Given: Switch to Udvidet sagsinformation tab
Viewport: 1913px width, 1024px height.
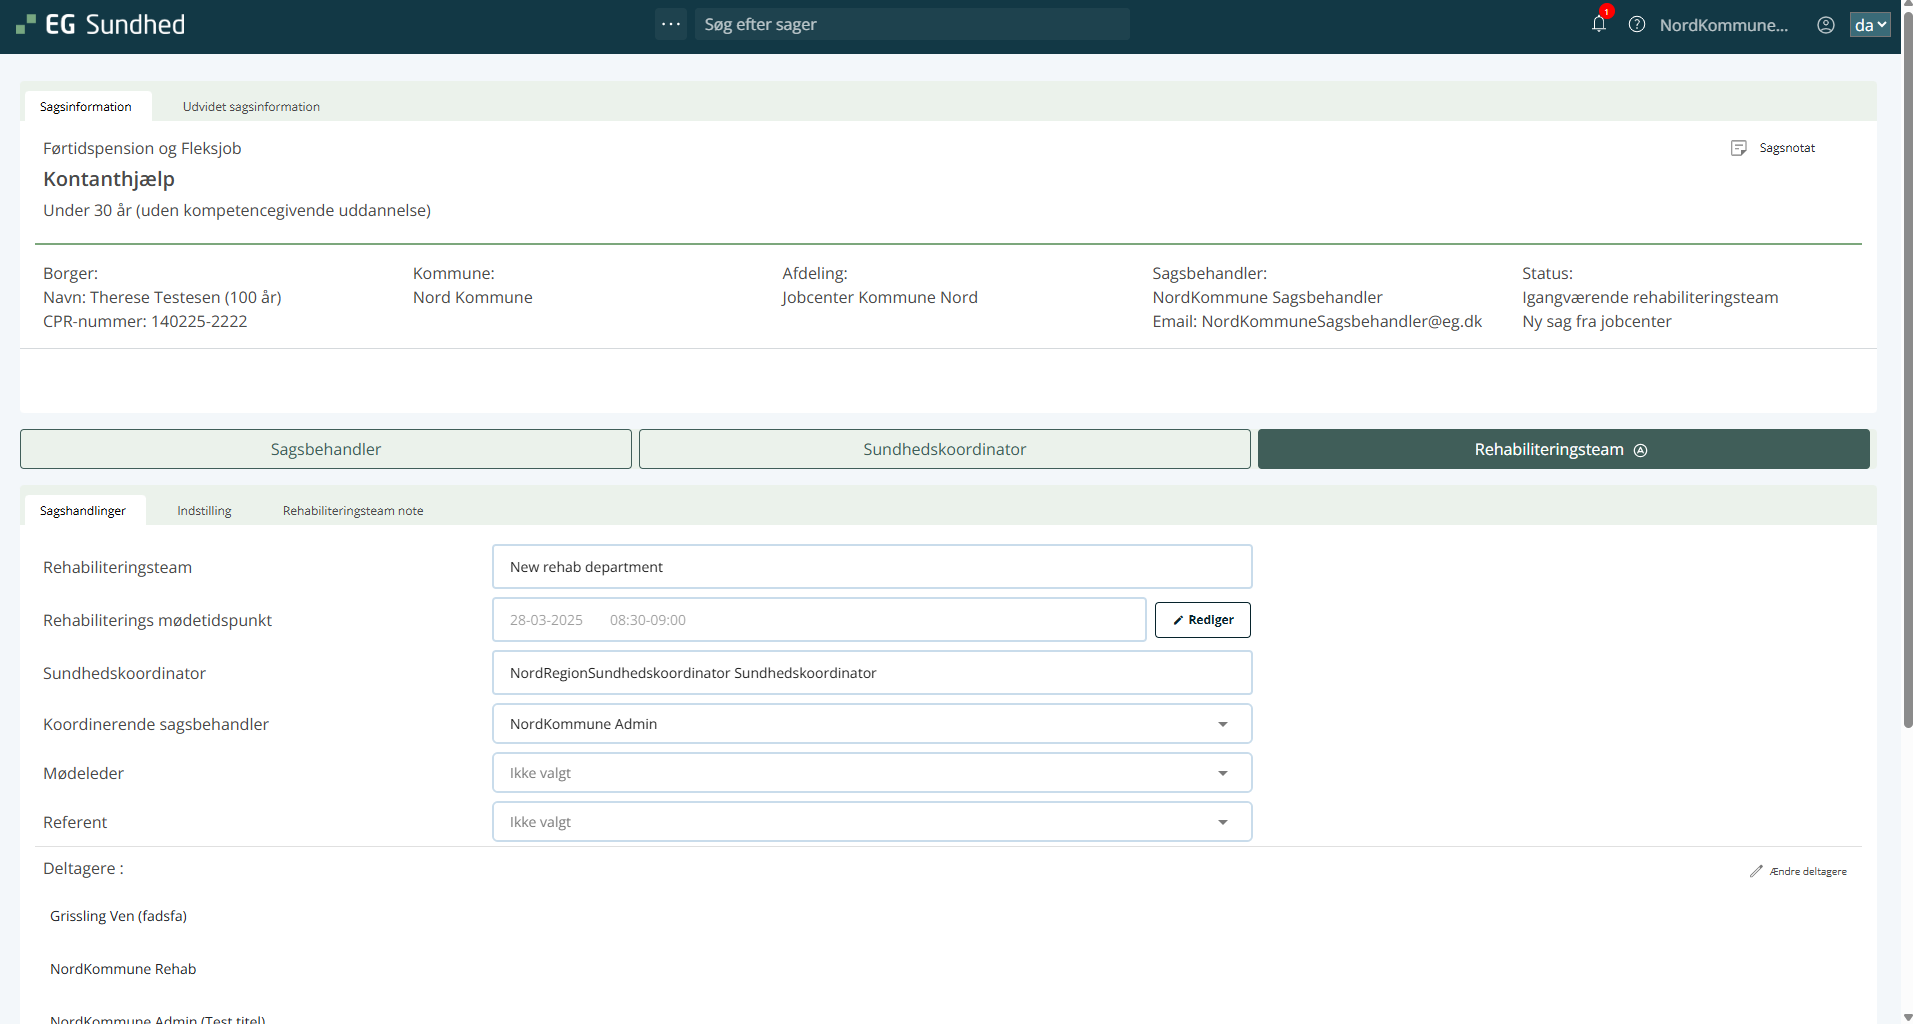Looking at the screenshot, I should click(251, 107).
